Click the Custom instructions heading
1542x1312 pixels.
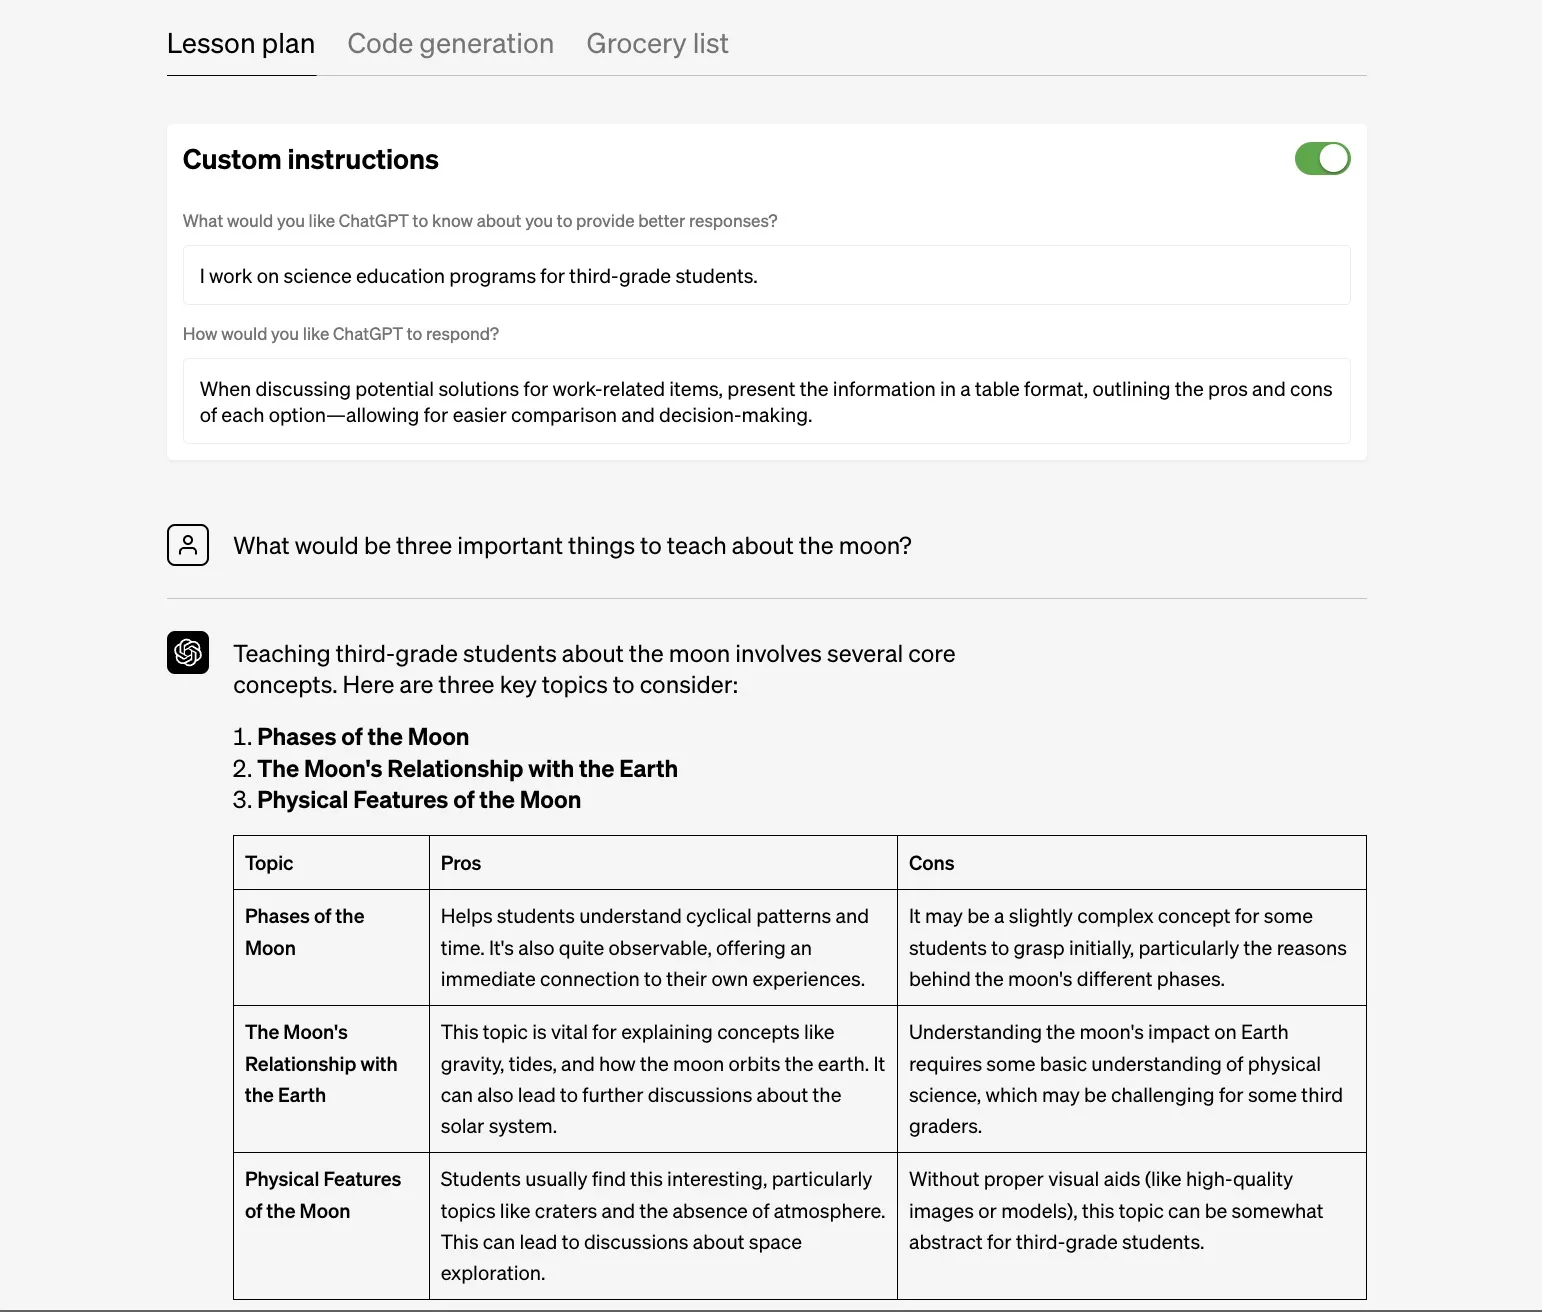pyautogui.click(x=311, y=160)
